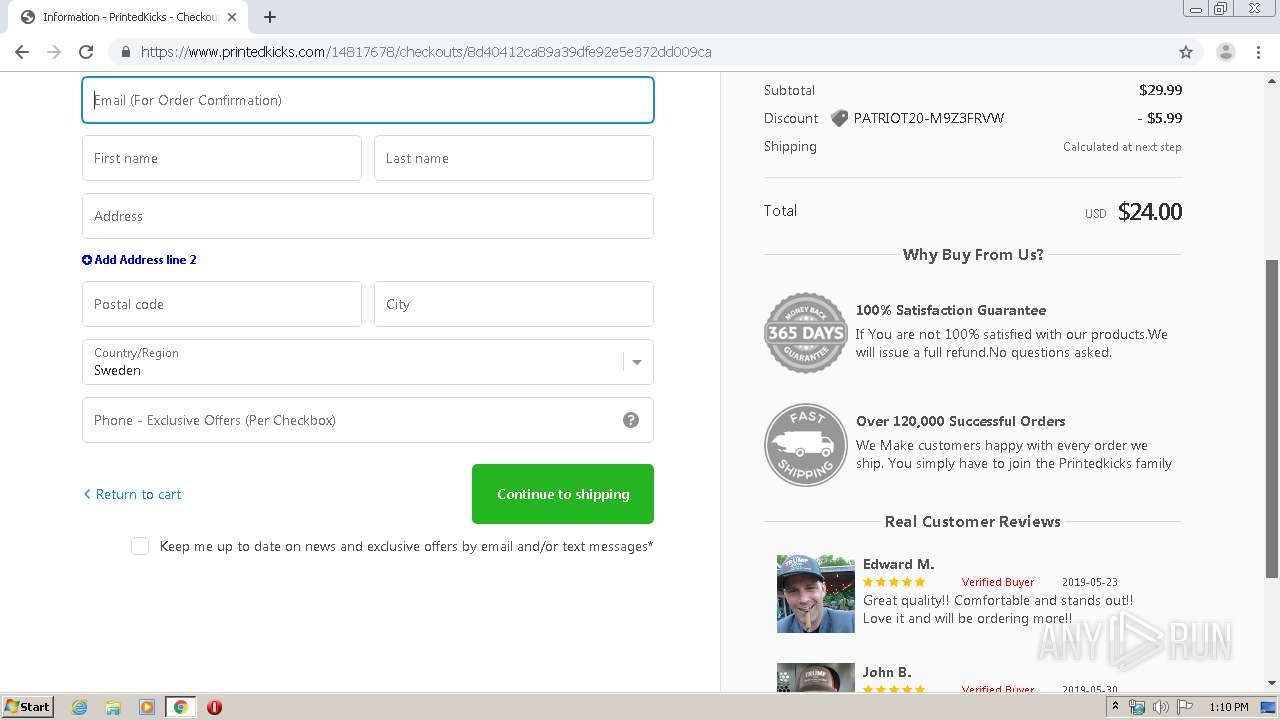The height and width of the screenshot is (720, 1280).
Task: Open the file explorer taskbar icon
Action: 113,707
